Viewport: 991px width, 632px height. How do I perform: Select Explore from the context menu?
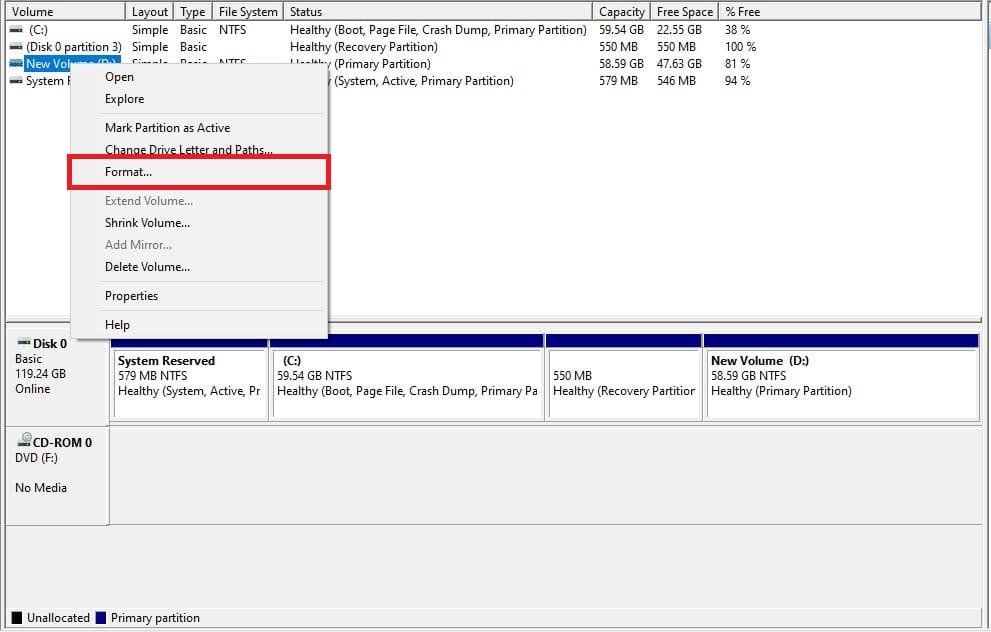click(x=124, y=99)
